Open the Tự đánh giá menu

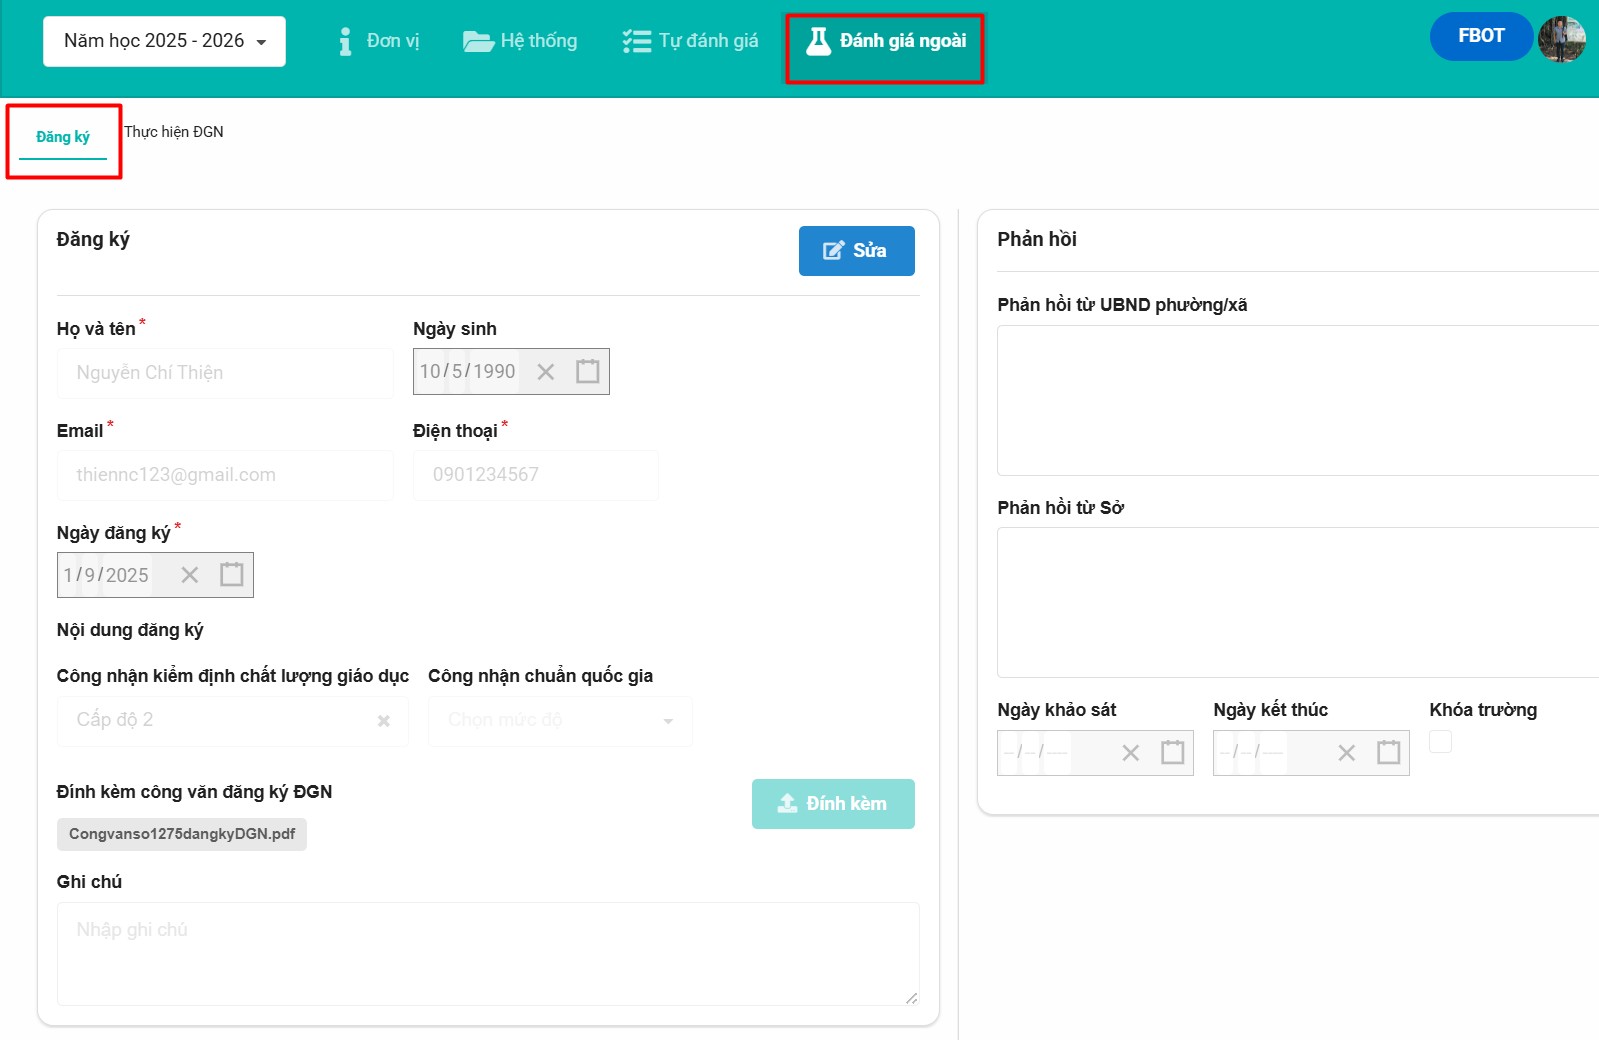pos(690,41)
